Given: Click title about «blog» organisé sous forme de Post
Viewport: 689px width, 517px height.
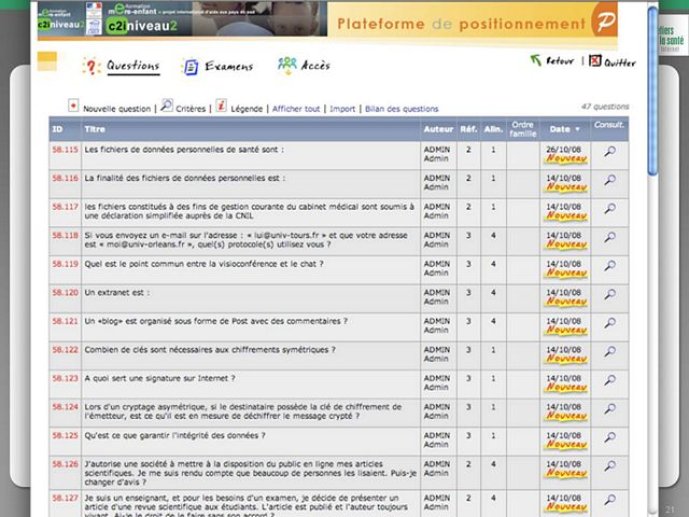Looking at the screenshot, I should point(216,321).
